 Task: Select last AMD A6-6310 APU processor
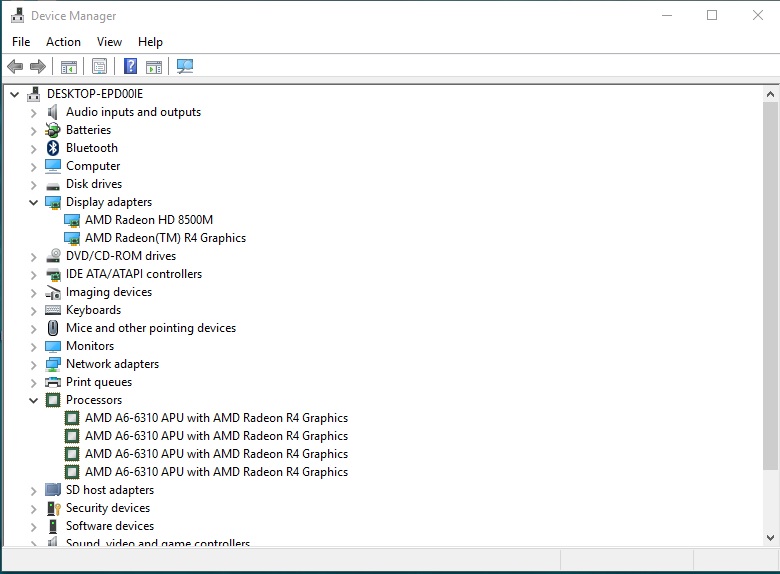click(x=216, y=472)
